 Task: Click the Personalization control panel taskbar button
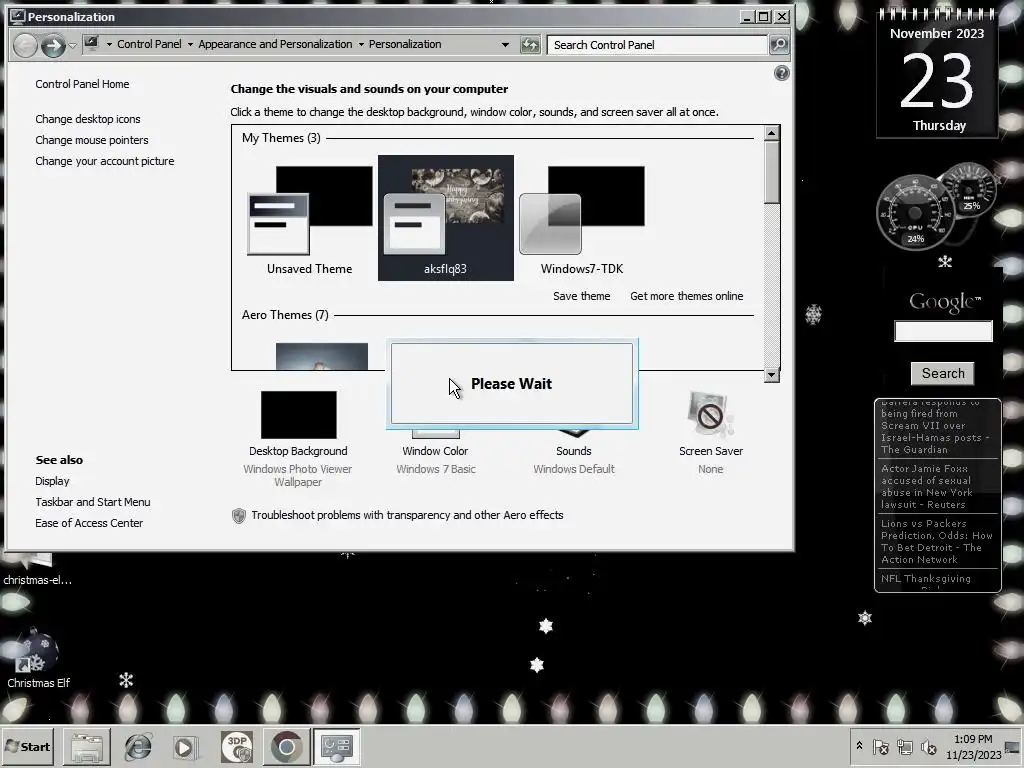tap(336, 746)
